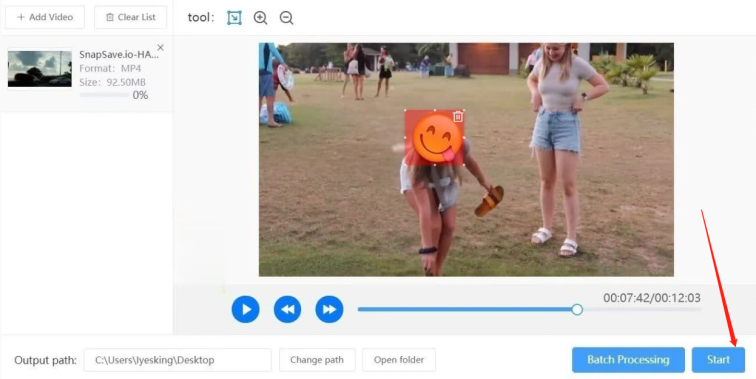Click the 0% progress bar of the video

104,95
